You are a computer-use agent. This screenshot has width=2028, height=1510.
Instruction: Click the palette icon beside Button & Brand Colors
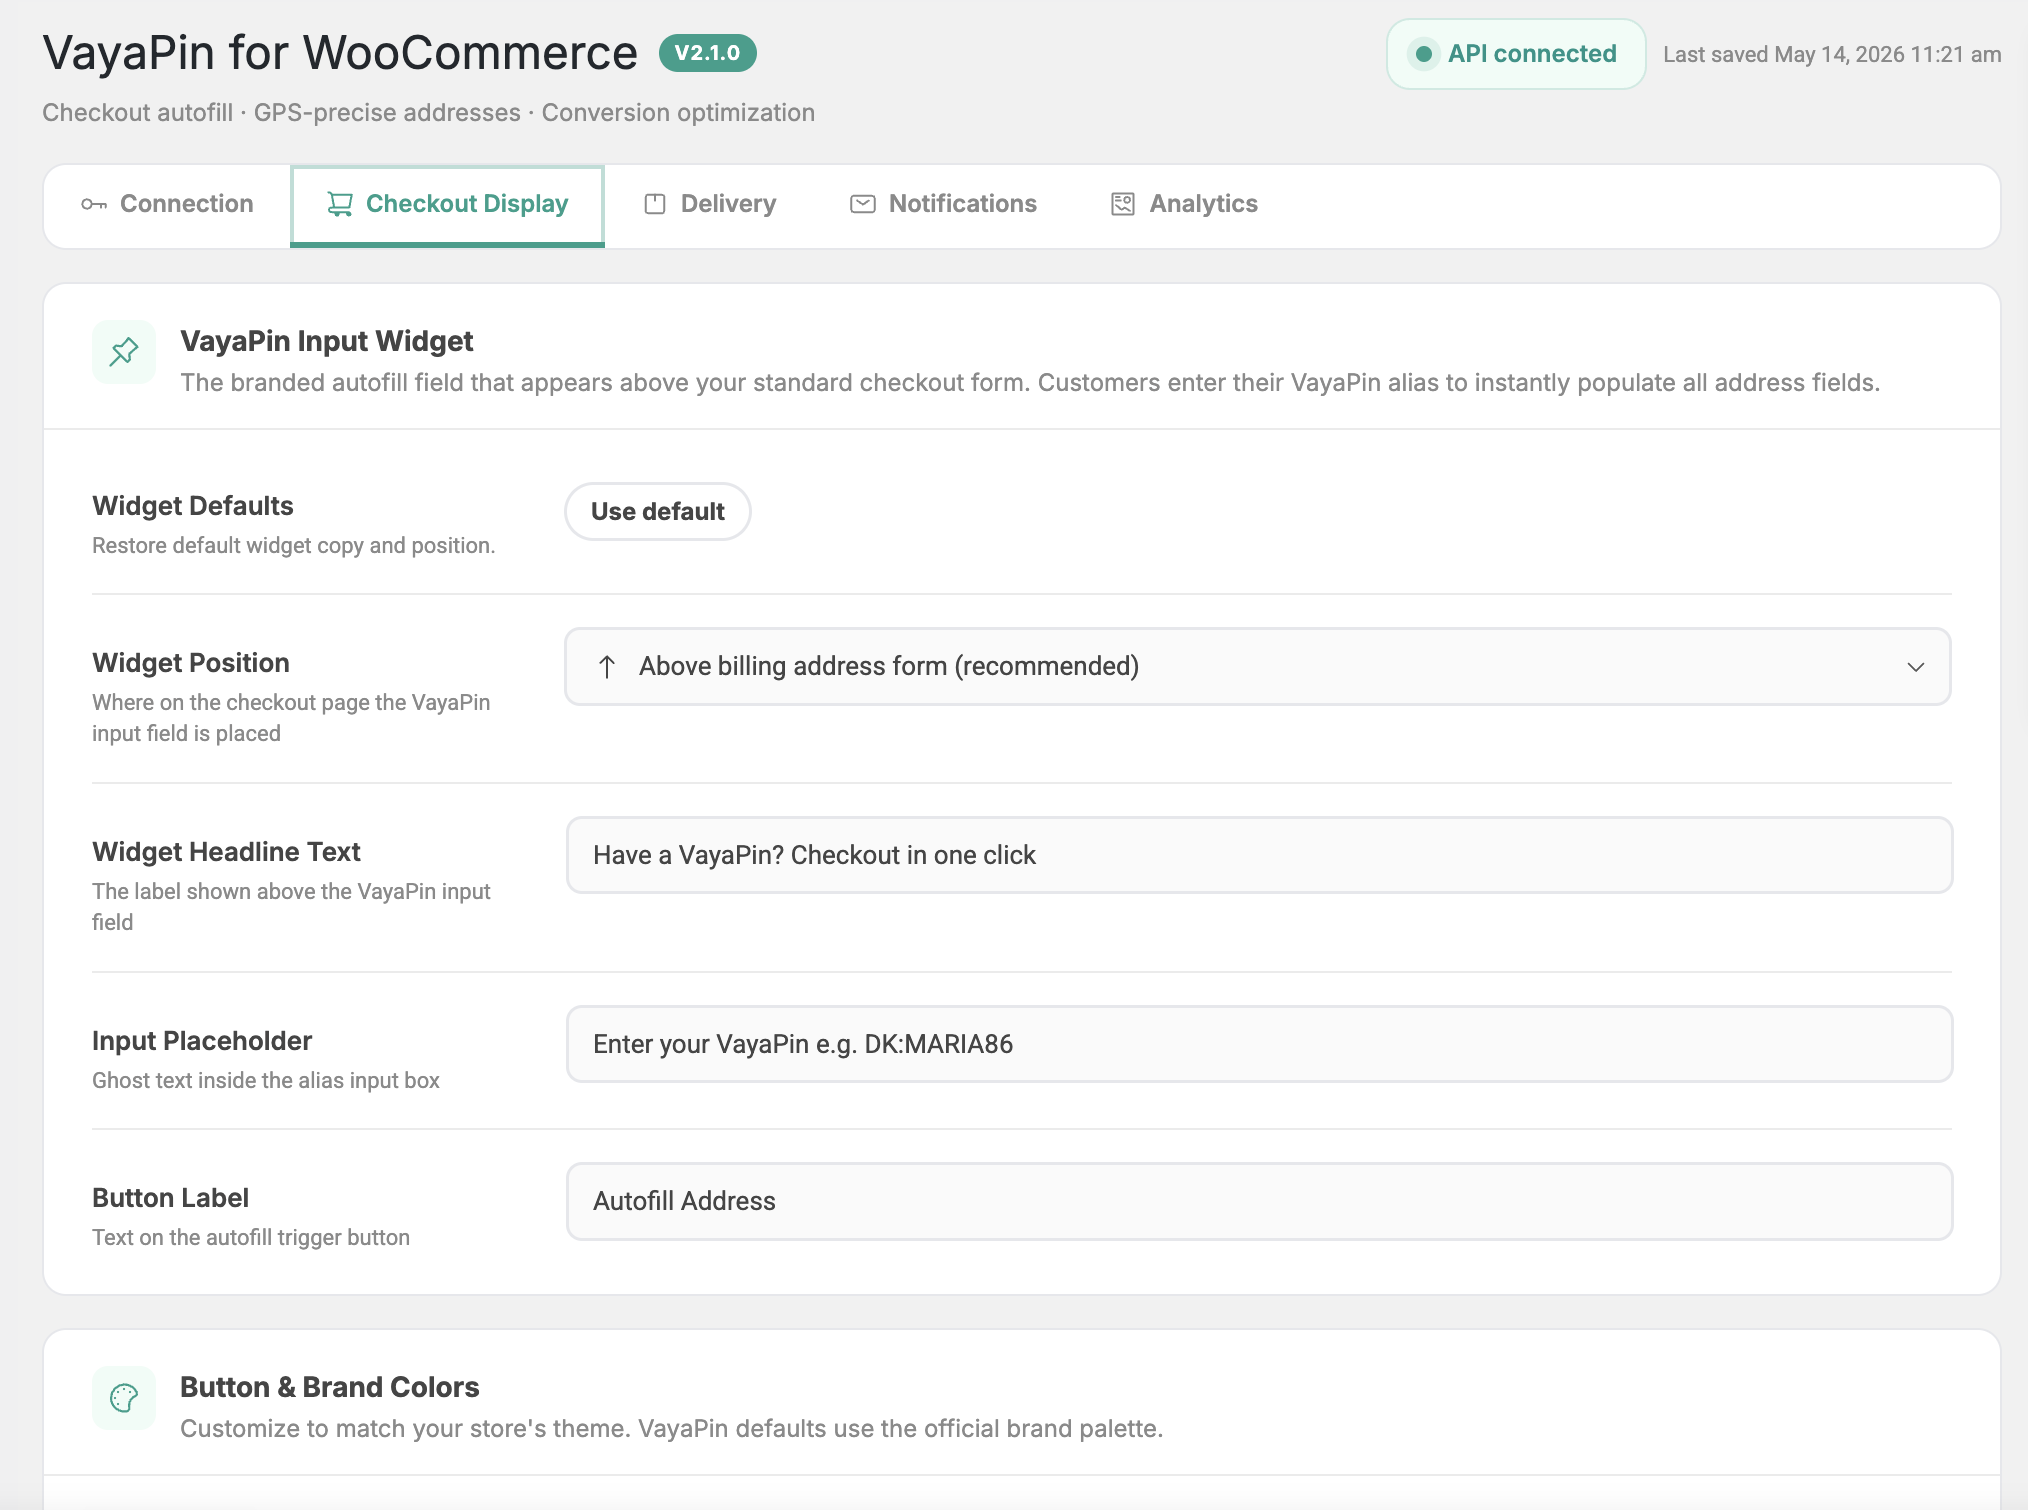click(124, 1398)
